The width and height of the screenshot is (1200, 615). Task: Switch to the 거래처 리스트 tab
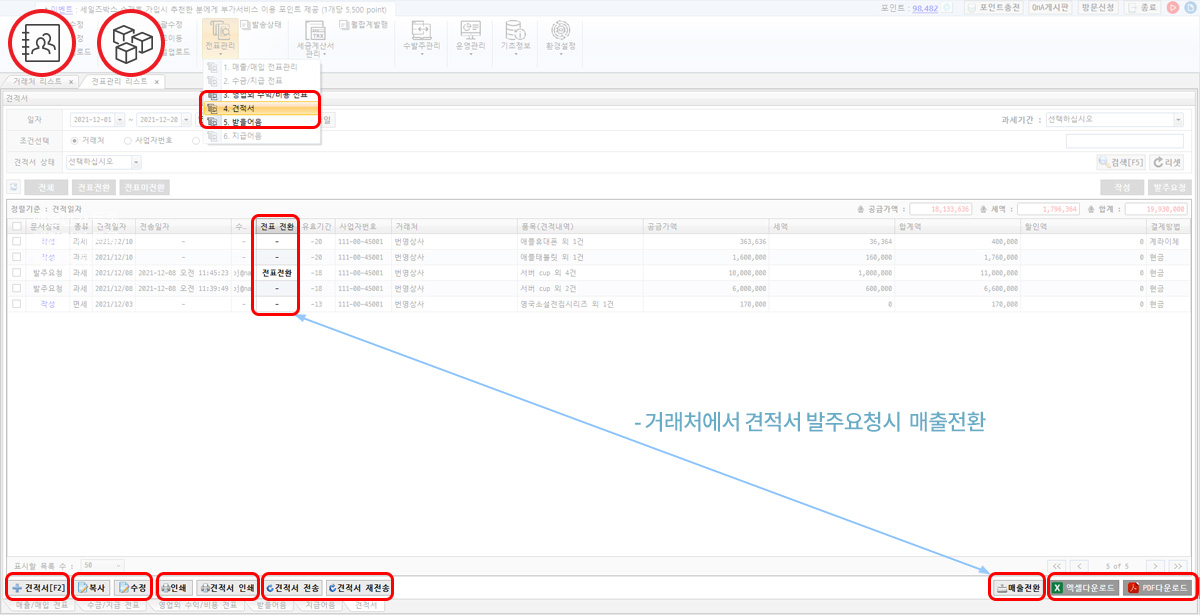click(x=37, y=81)
